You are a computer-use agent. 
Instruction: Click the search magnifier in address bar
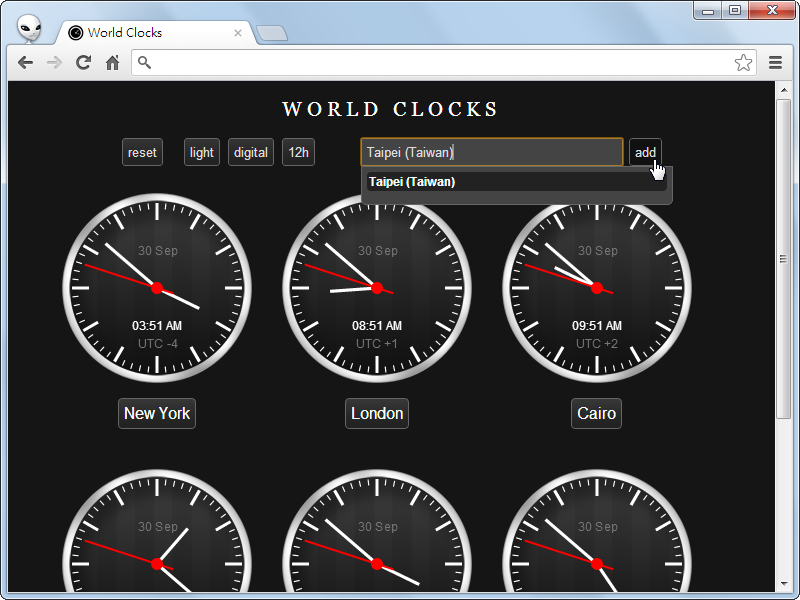(145, 63)
